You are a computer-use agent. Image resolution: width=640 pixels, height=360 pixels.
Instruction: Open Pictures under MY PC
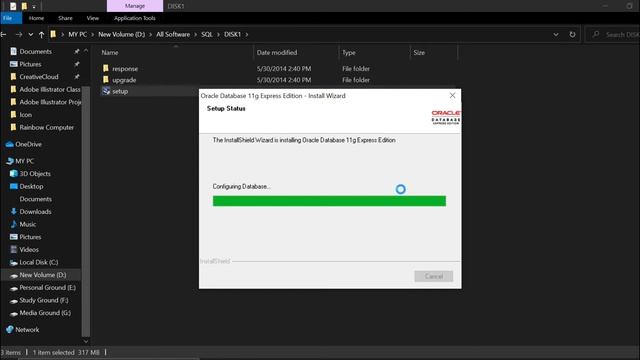(x=30, y=237)
